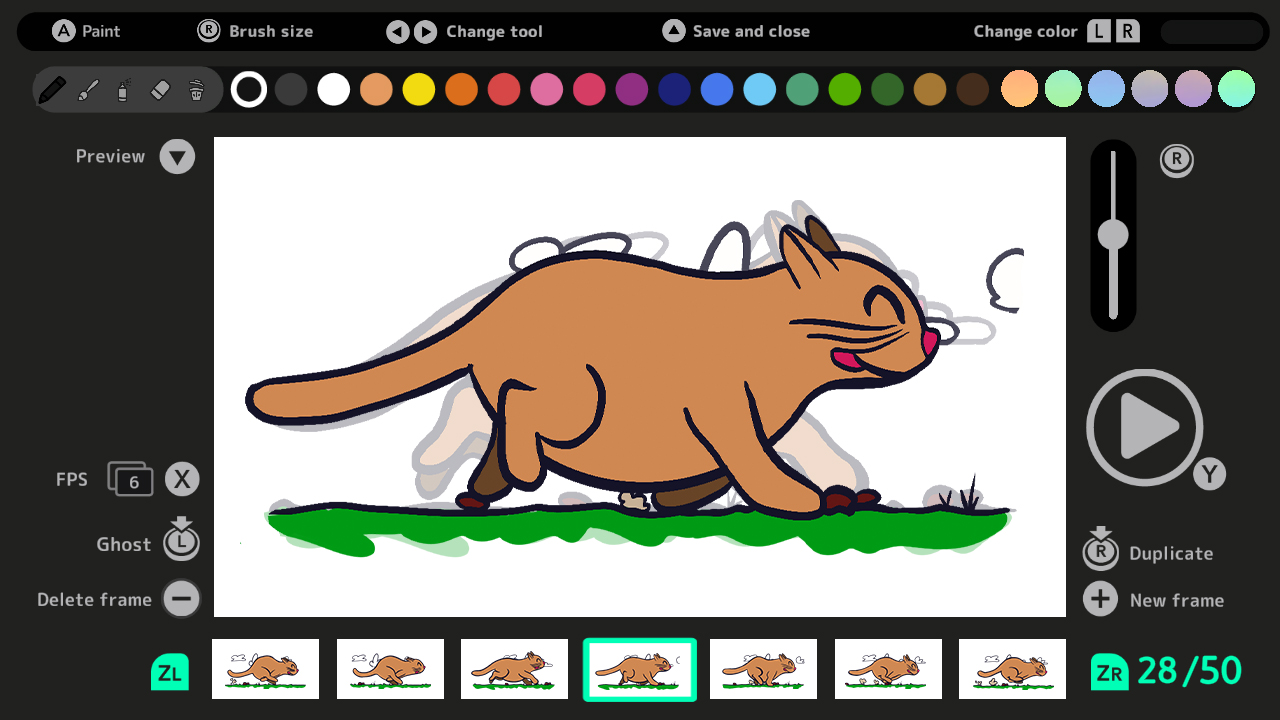Select the eraser tool
1280x720 pixels.
pyautogui.click(x=160, y=89)
